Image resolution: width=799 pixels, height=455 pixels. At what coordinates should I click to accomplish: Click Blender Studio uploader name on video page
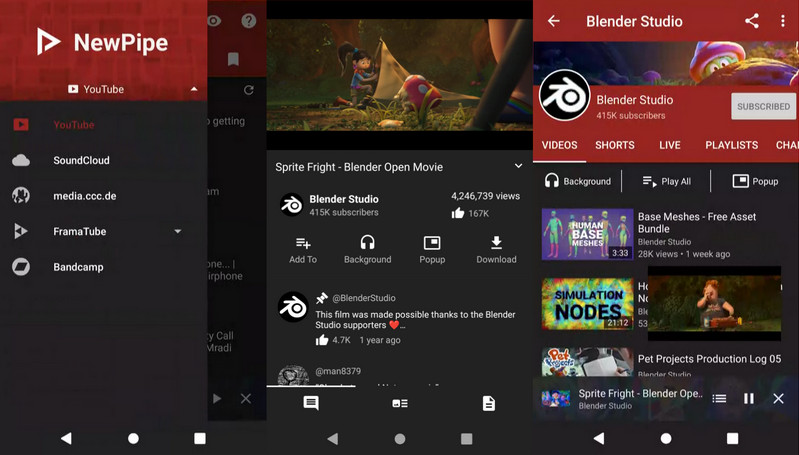344,199
